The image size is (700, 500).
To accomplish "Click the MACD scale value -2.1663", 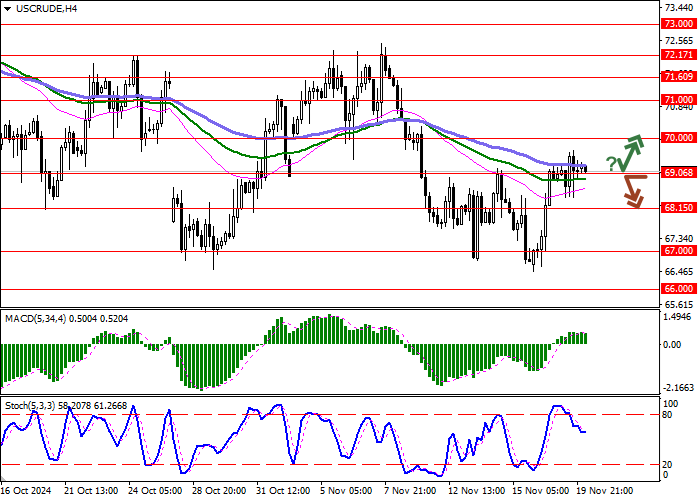I will click(679, 388).
